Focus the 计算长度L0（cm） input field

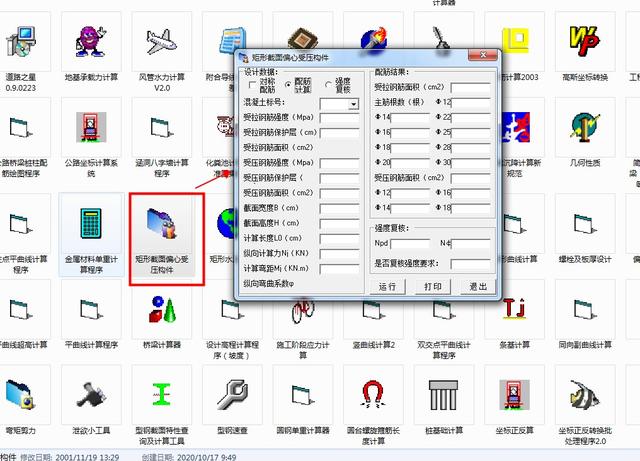point(340,239)
